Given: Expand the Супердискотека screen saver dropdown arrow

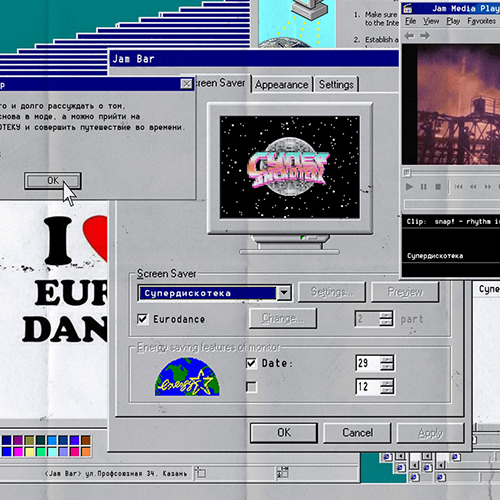Looking at the screenshot, I should 284,293.
